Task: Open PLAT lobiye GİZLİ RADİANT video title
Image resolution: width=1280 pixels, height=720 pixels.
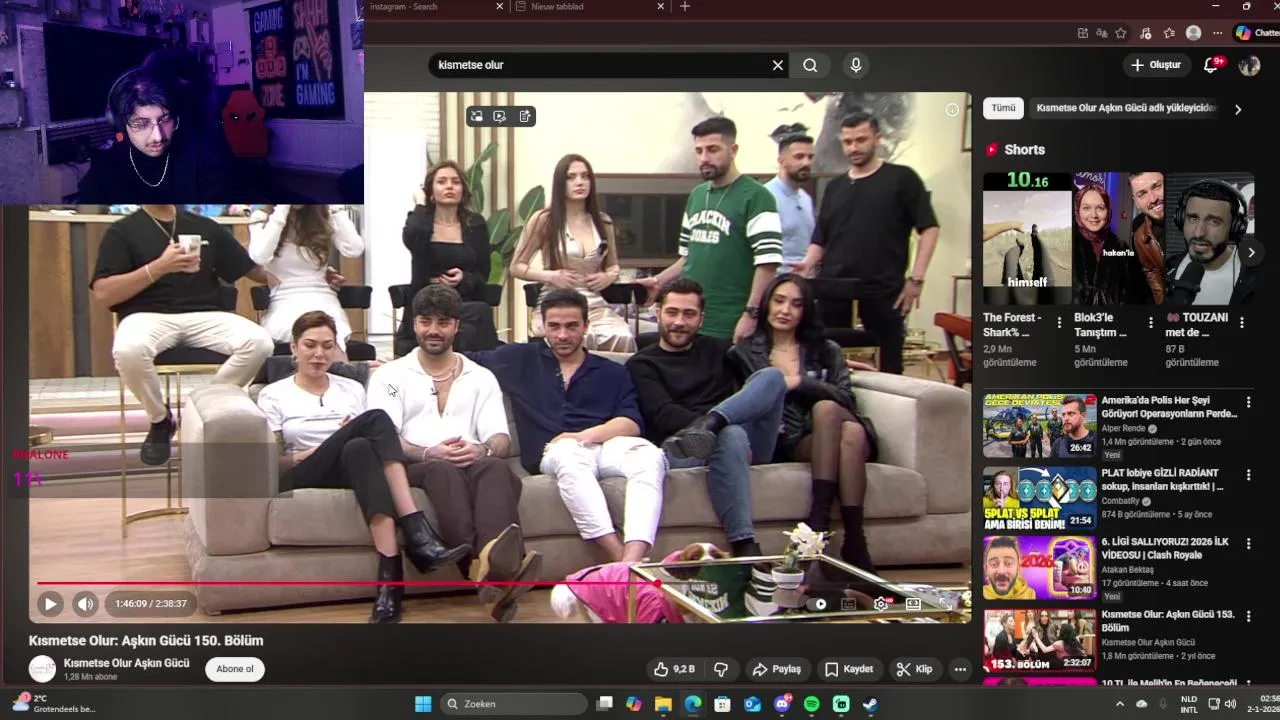Action: point(1162,479)
